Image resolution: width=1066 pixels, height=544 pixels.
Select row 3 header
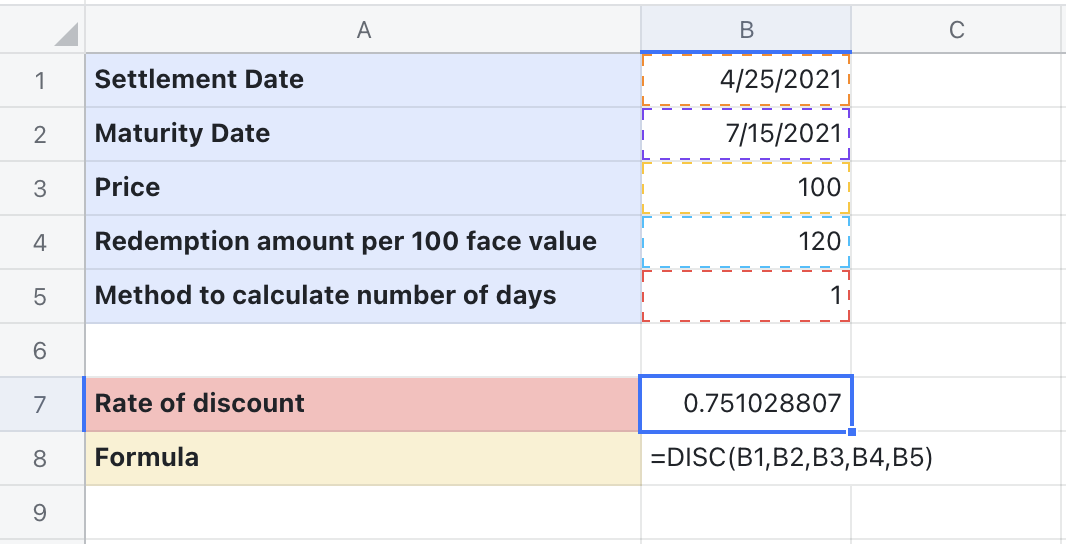pos(42,188)
